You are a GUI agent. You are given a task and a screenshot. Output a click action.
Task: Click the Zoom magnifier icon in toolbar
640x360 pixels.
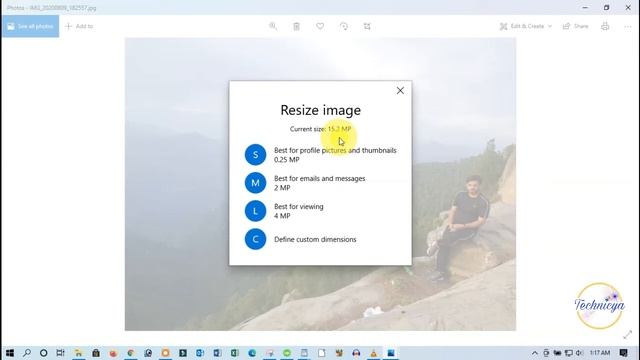(273, 26)
